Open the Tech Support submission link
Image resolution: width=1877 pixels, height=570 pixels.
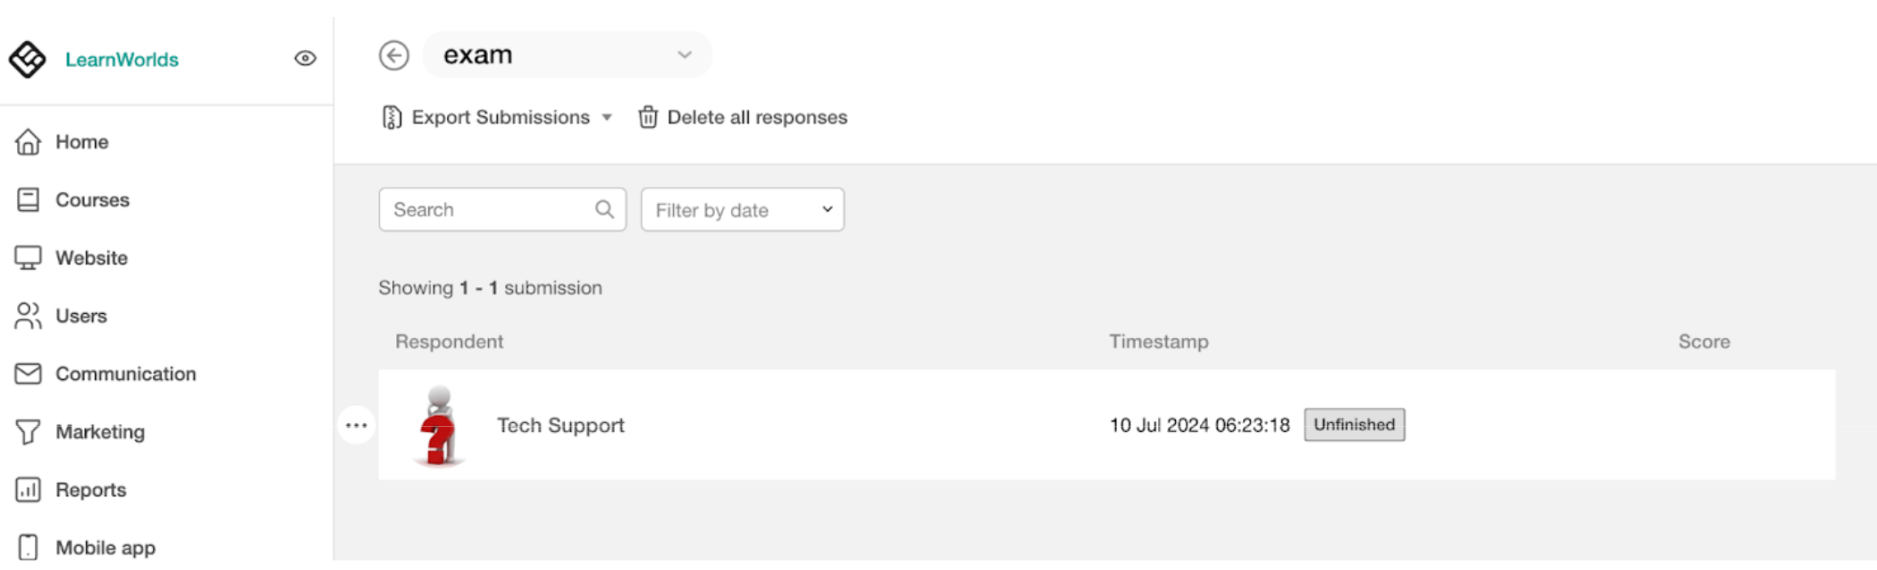click(x=561, y=426)
